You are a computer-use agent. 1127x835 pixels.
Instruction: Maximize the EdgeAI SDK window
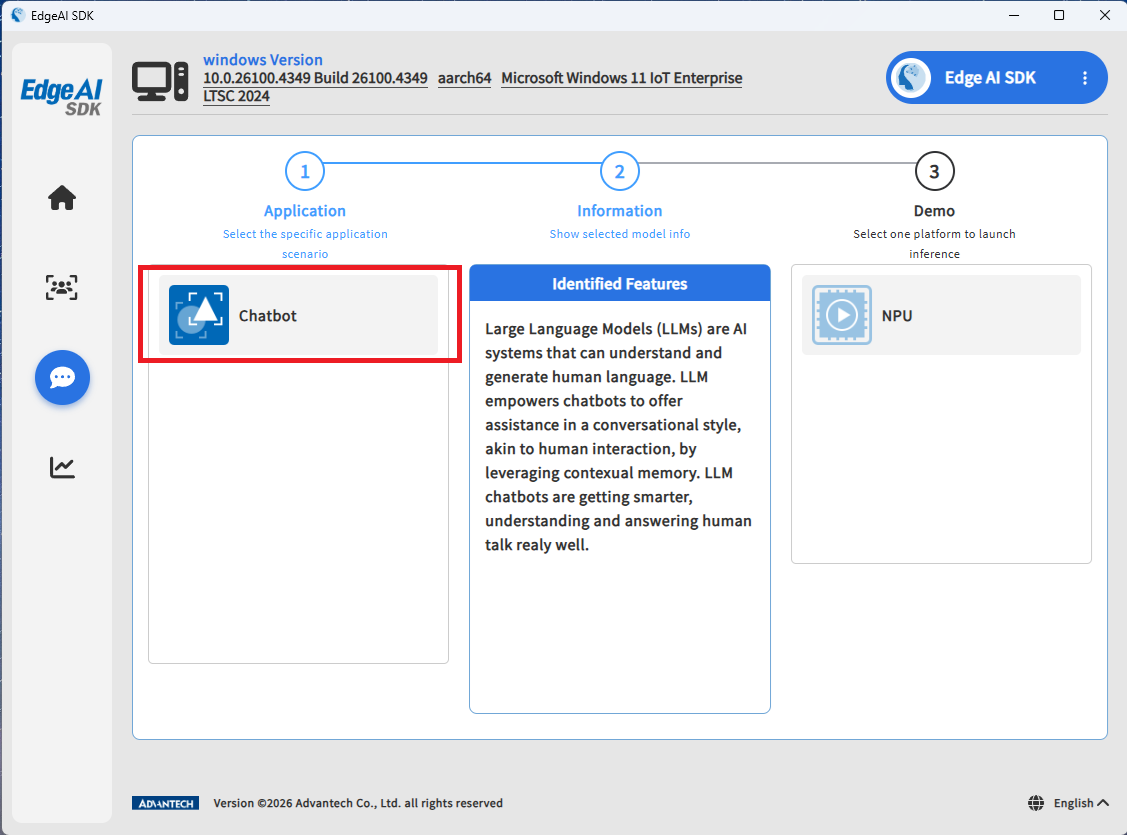tap(1059, 15)
